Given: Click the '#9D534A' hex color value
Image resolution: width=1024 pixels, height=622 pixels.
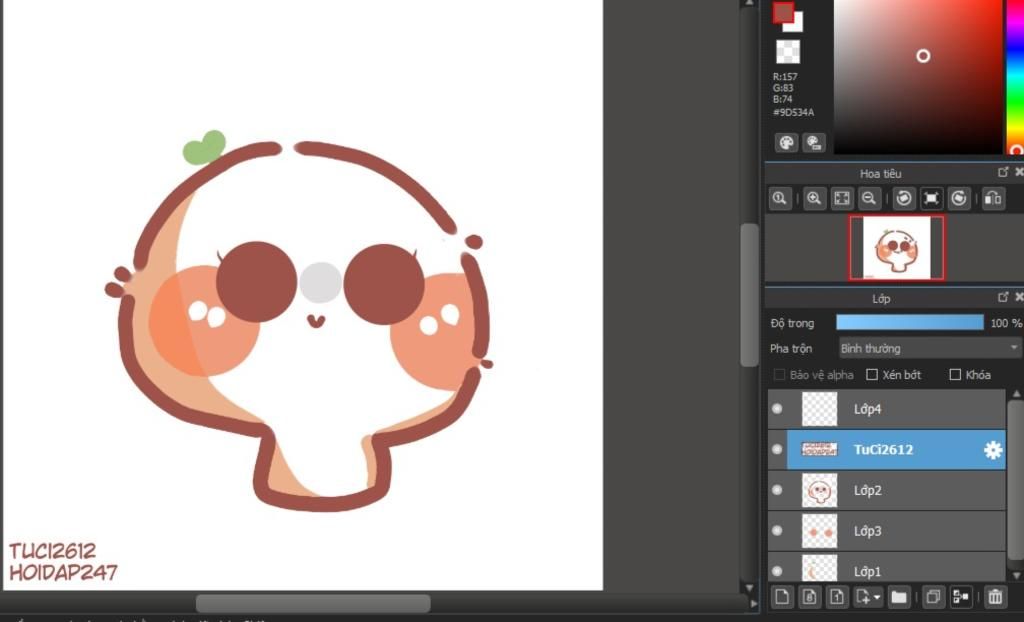Looking at the screenshot, I should (793, 112).
